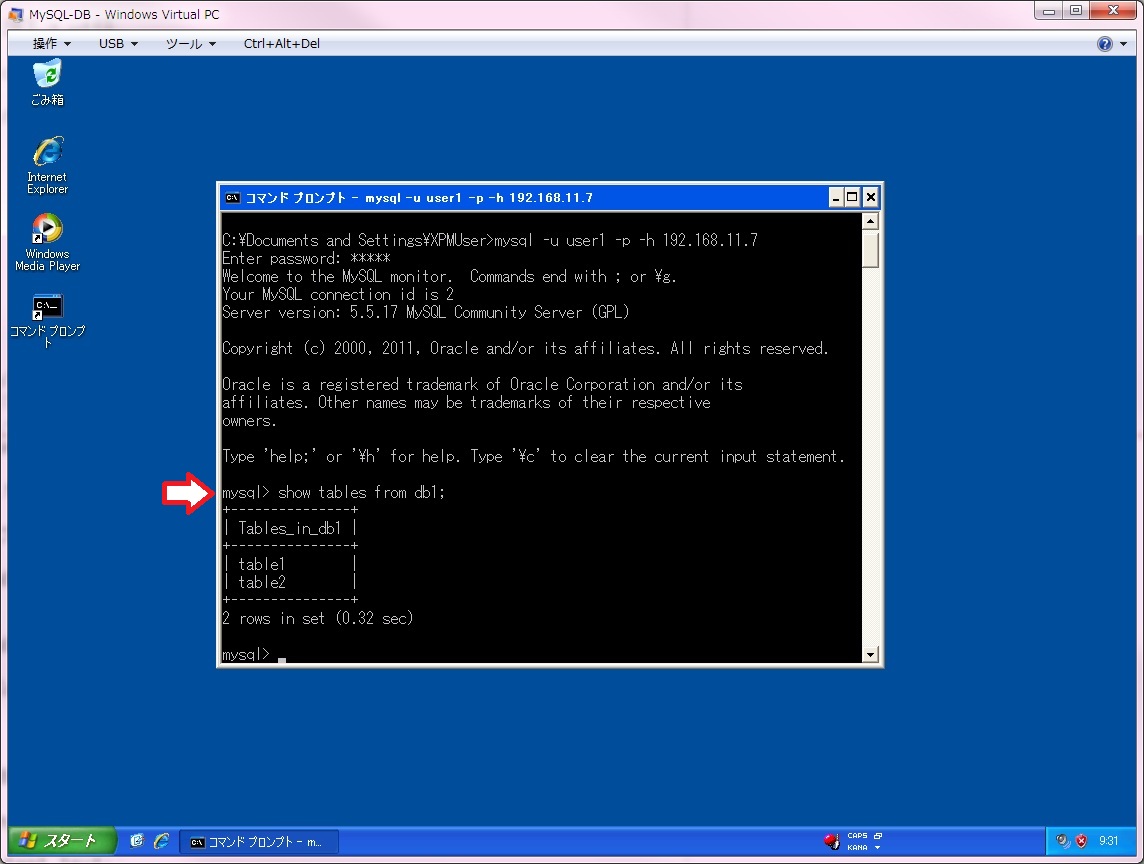This screenshot has width=1144, height=864.
Task: Minimize the Windows Virtual PC window
Action: [x=1048, y=10]
